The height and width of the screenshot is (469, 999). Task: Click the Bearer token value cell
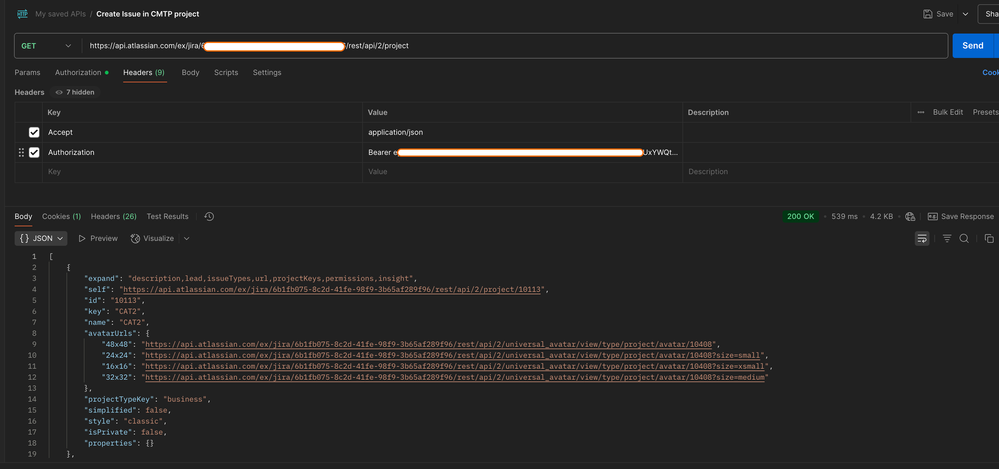click(x=522, y=152)
